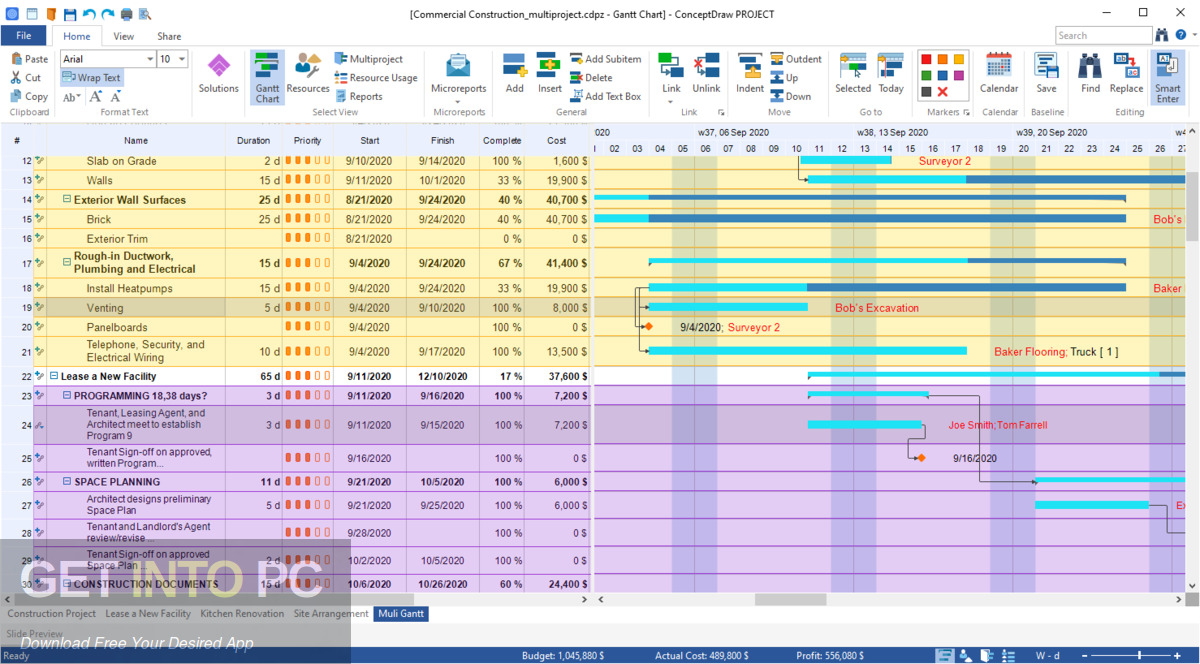Open the Reports view
Screen dimensions: 1200x664
pyautogui.click(x=358, y=97)
